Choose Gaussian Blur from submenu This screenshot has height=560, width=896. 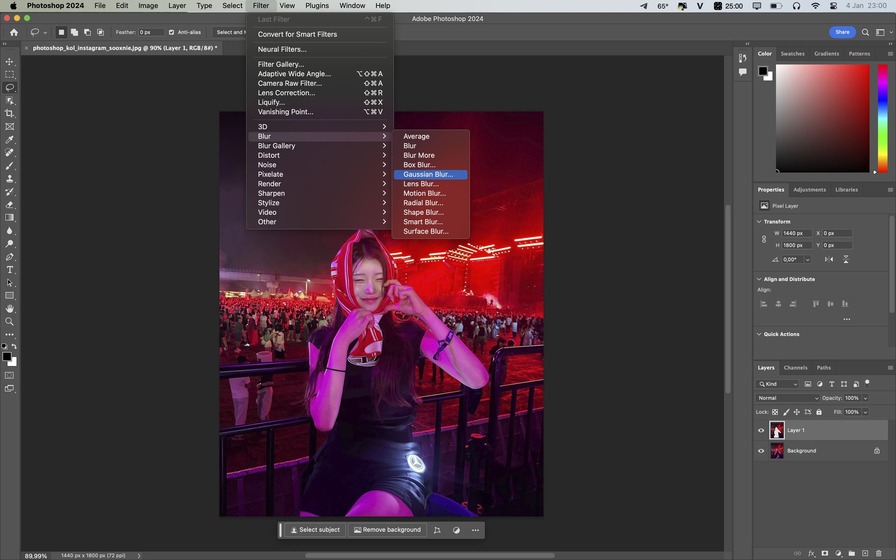[x=430, y=175]
